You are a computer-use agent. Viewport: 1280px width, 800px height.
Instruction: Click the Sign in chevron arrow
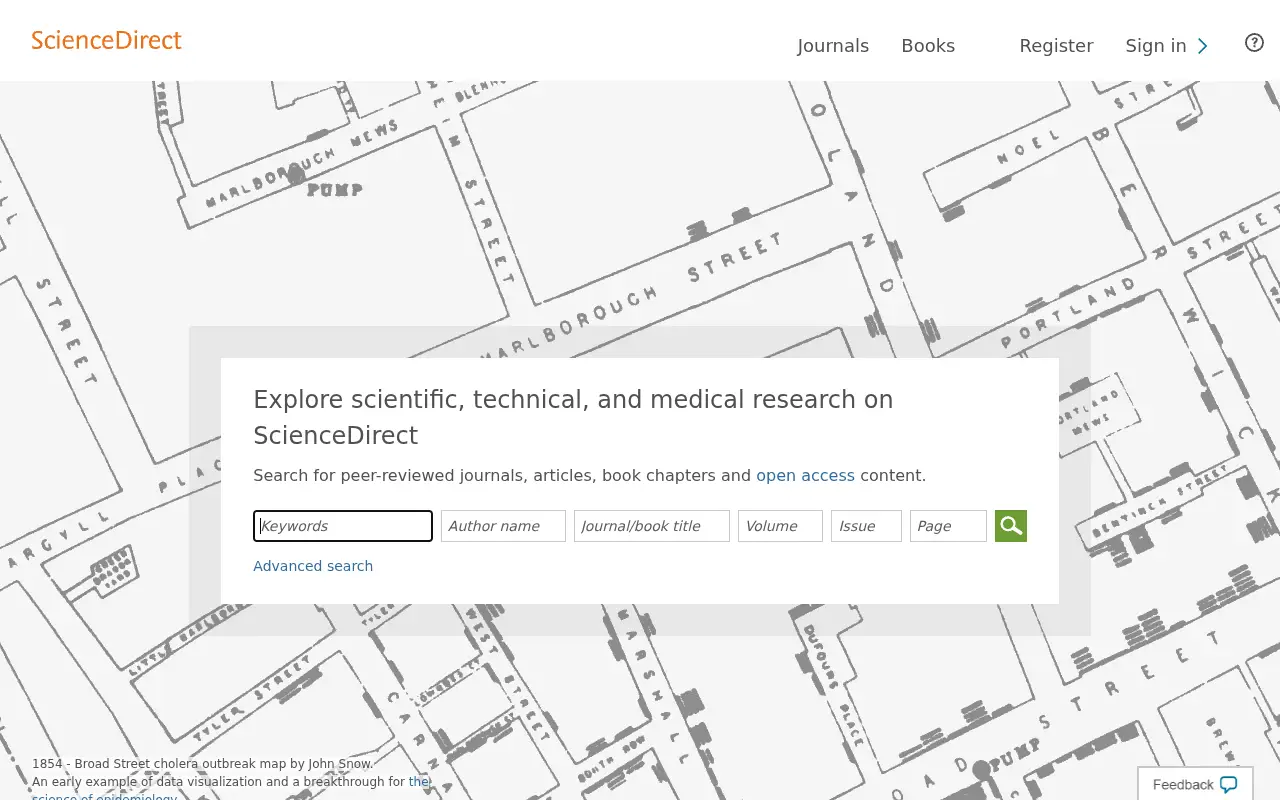click(x=1203, y=46)
